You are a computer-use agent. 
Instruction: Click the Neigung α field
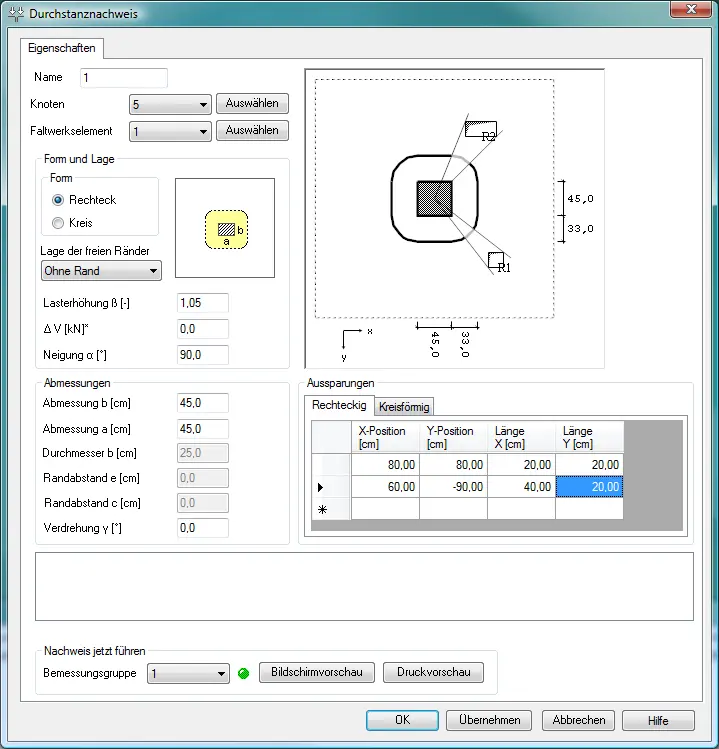pyautogui.click(x=203, y=355)
